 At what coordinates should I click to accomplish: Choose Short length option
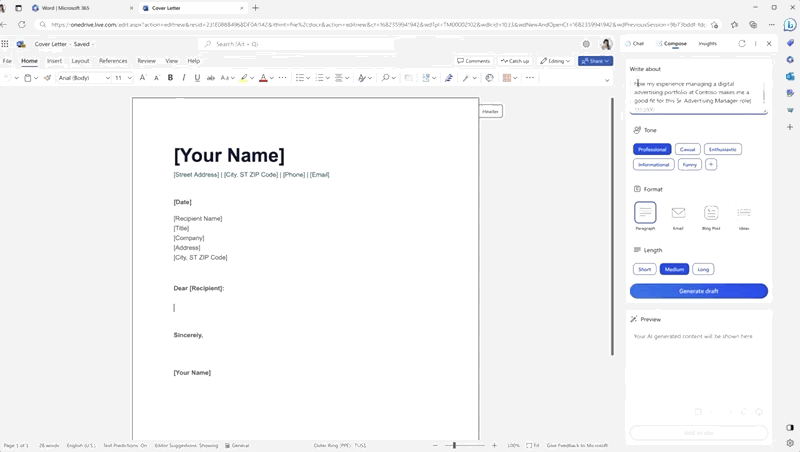[x=644, y=269]
